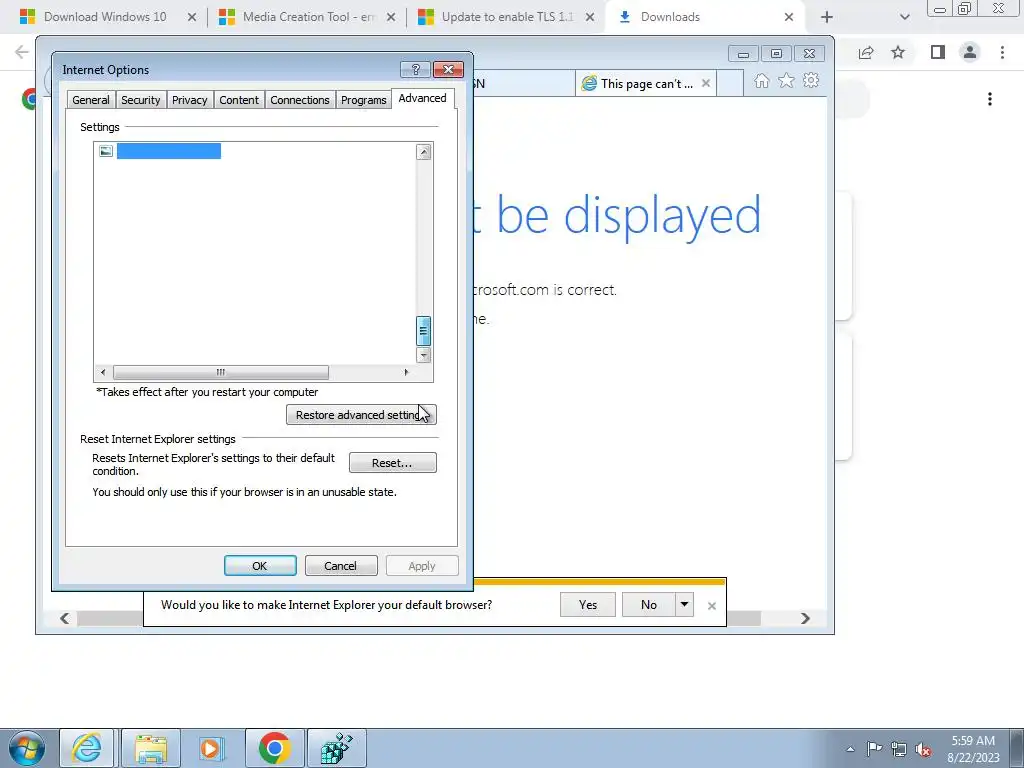Click the settings list scroll up arrow
1024x768 pixels.
pyautogui.click(x=423, y=152)
